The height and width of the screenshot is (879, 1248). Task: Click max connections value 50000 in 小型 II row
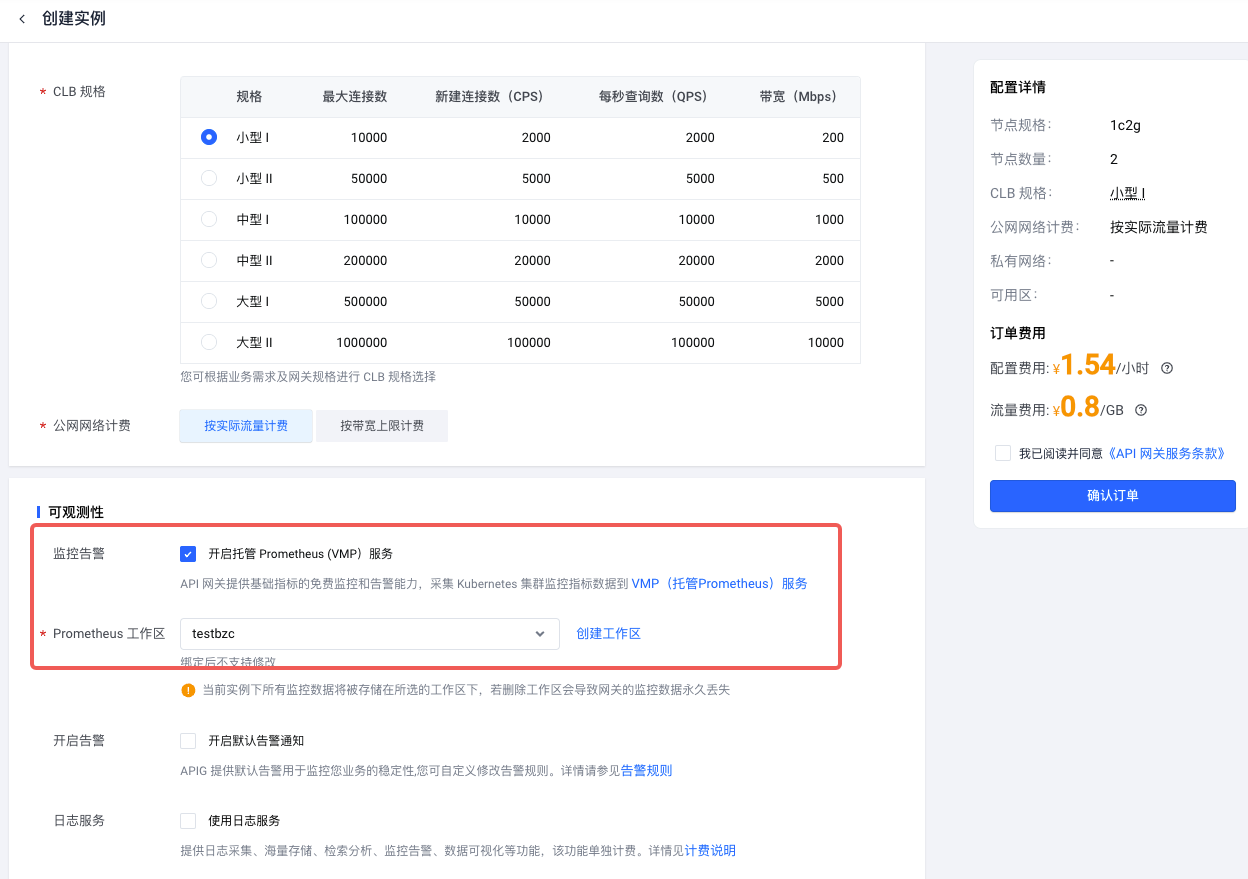(x=369, y=179)
